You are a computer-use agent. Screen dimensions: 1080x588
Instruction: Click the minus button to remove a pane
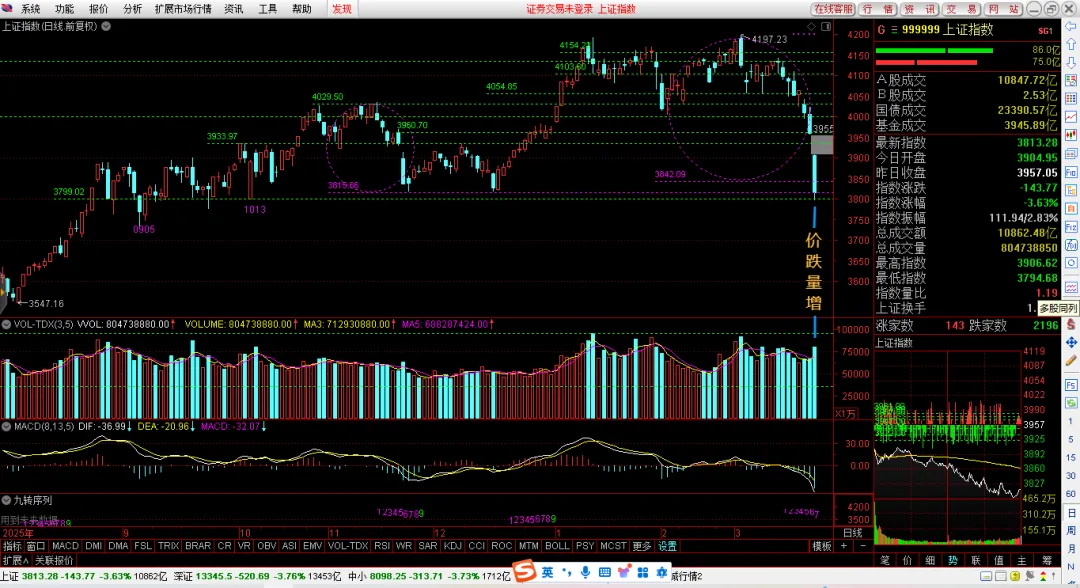(x=863, y=546)
